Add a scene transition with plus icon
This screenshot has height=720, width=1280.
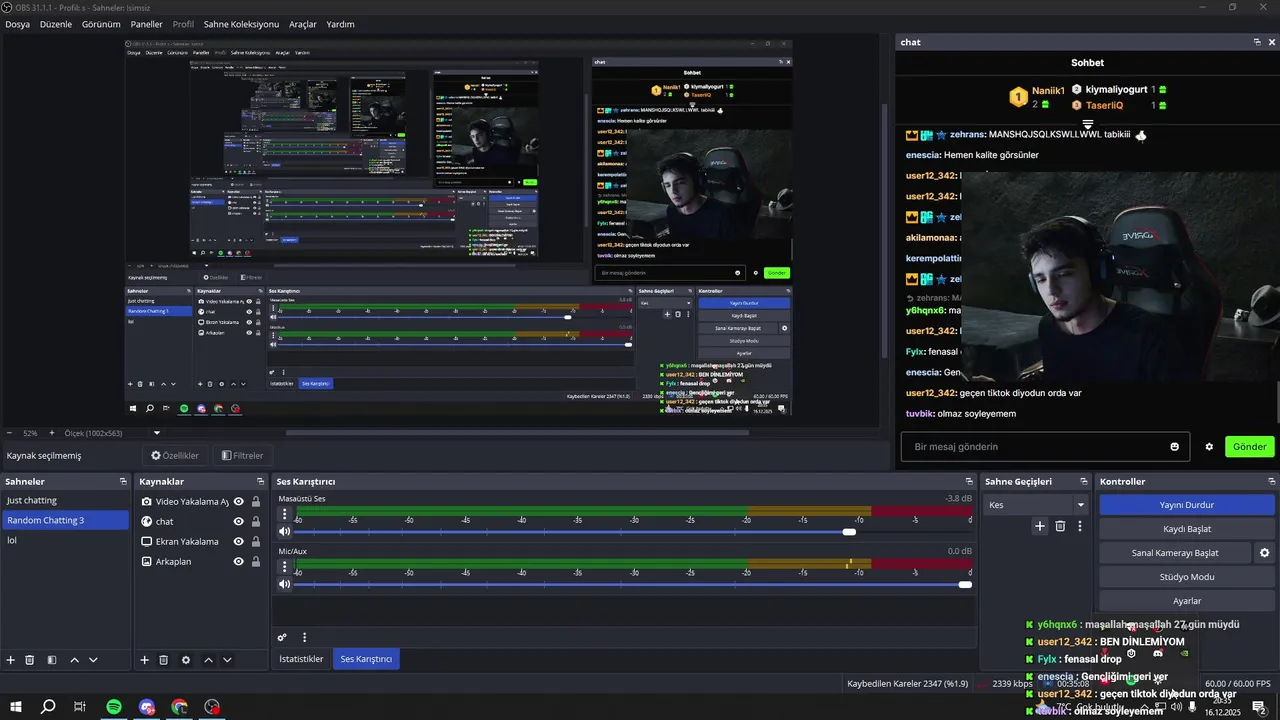click(x=1040, y=526)
